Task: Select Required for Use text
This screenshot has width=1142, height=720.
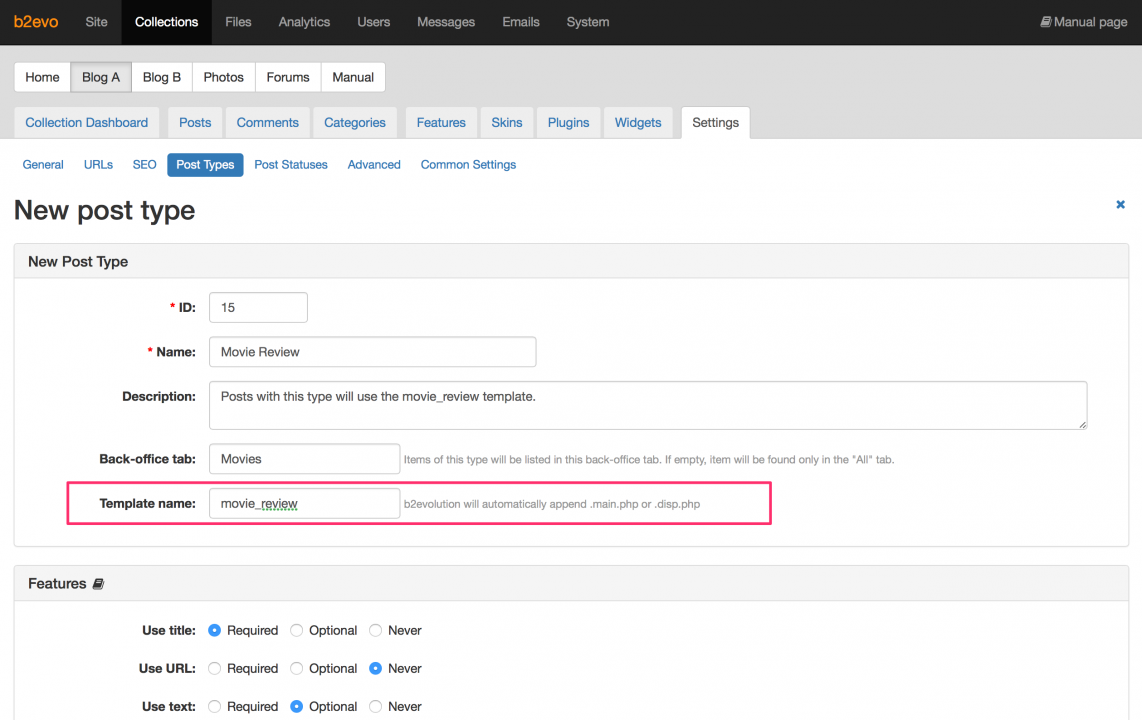Action: click(214, 706)
